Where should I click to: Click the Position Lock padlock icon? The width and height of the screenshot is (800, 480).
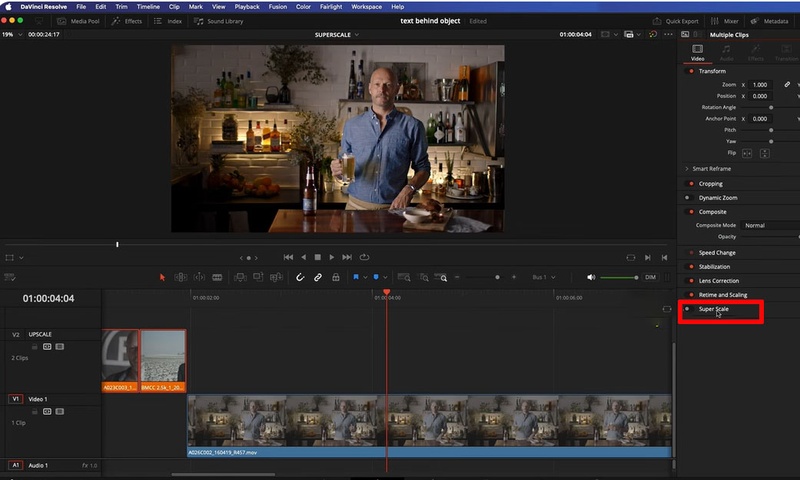(335, 277)
